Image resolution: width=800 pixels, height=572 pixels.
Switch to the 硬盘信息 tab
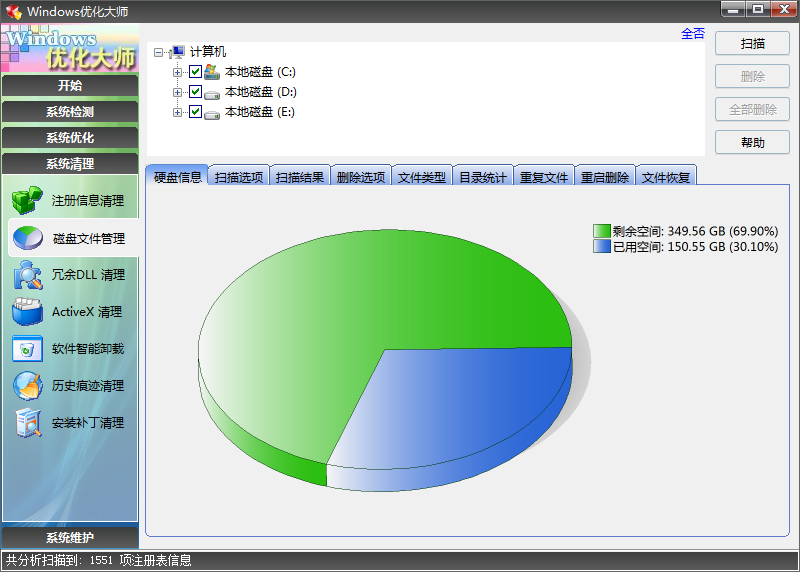tap(177, 177)
